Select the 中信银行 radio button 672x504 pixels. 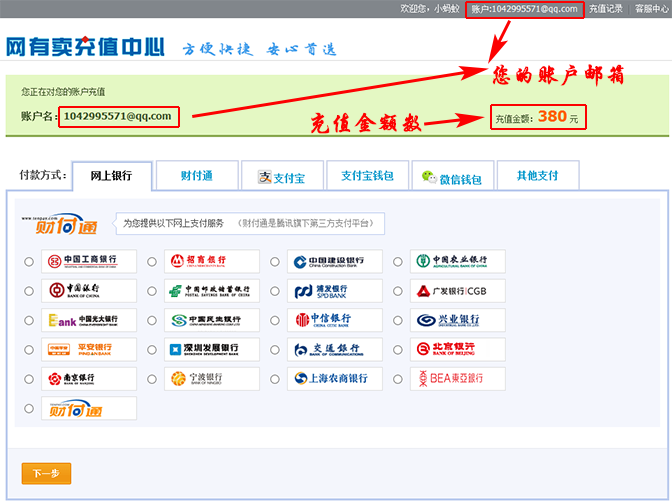tap(275, 320)
